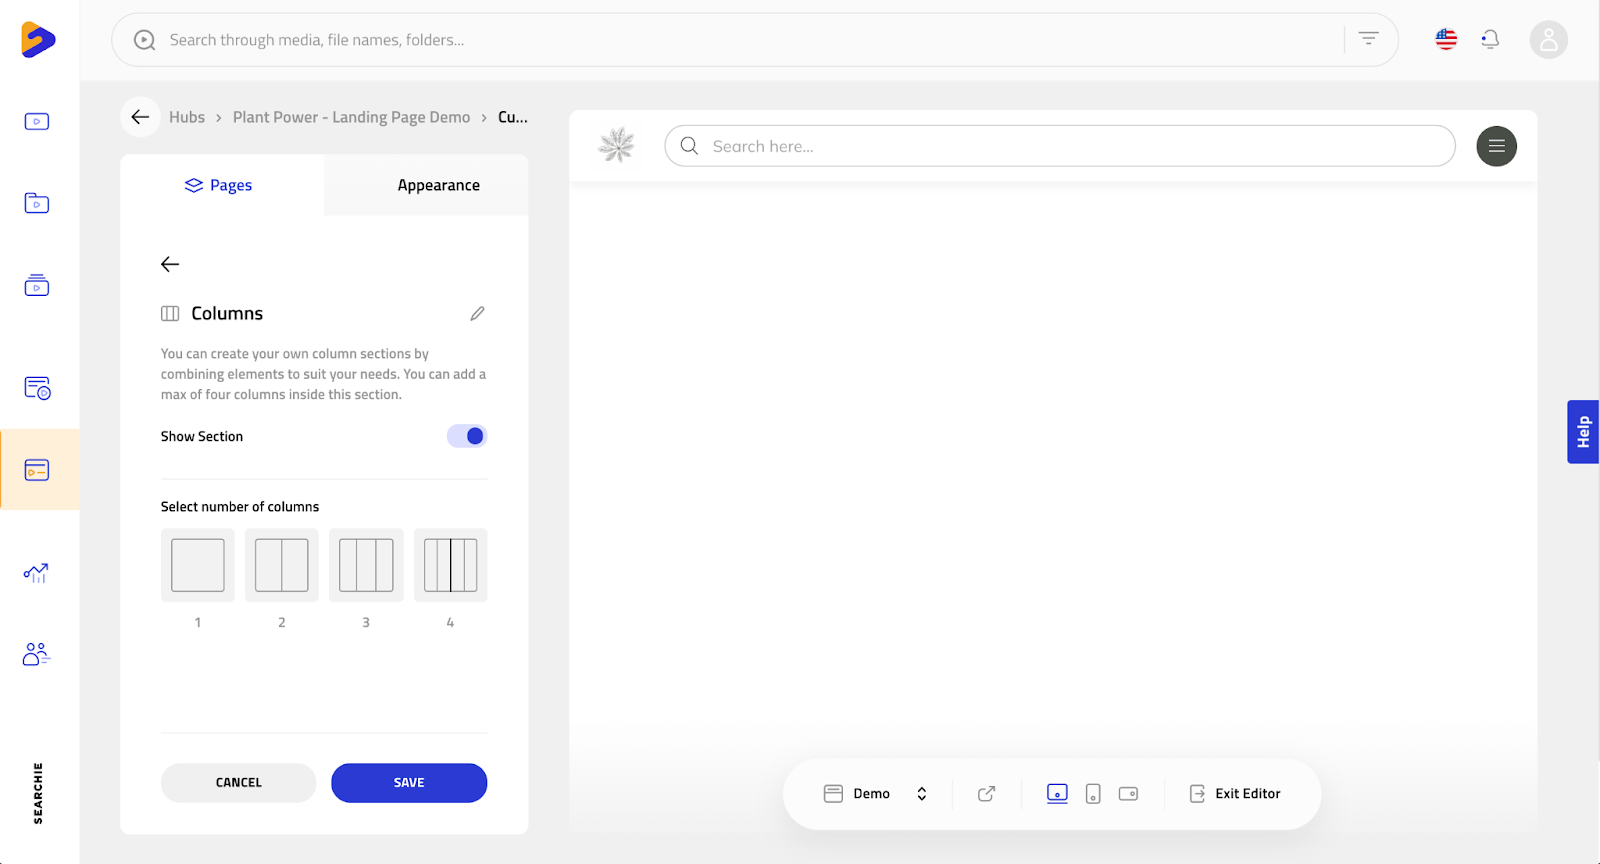1600x864 pixels.
Task: Switch to the Appearance tab
Action: 427,185
